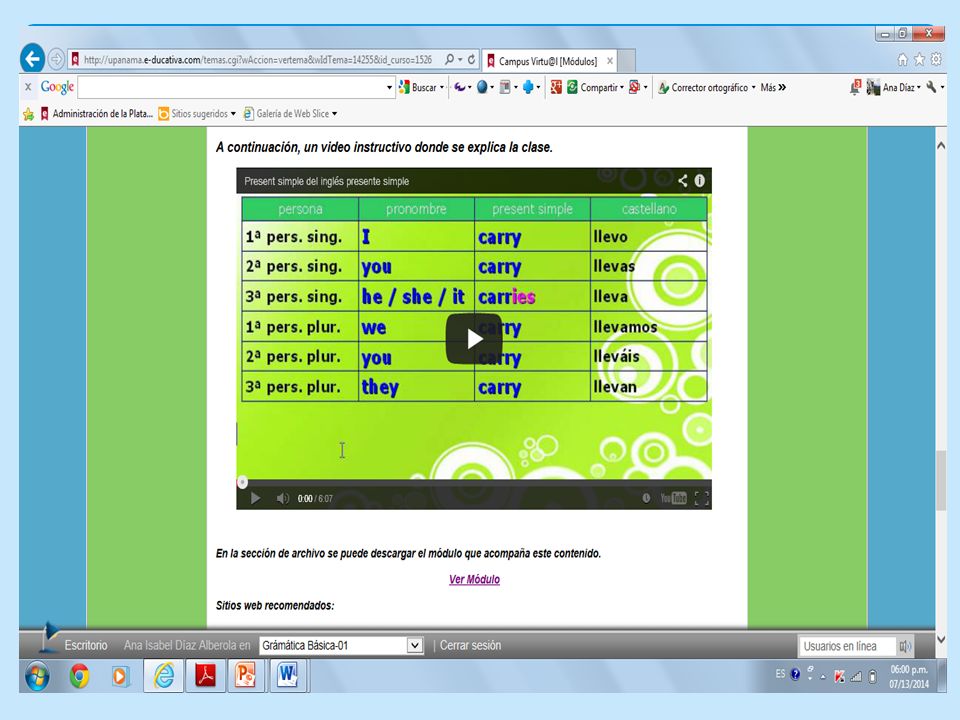Close the Campus Virtu@l tab
Image resolution: width=960 pixels, height=720 pixels.
[x=610, y=61]
